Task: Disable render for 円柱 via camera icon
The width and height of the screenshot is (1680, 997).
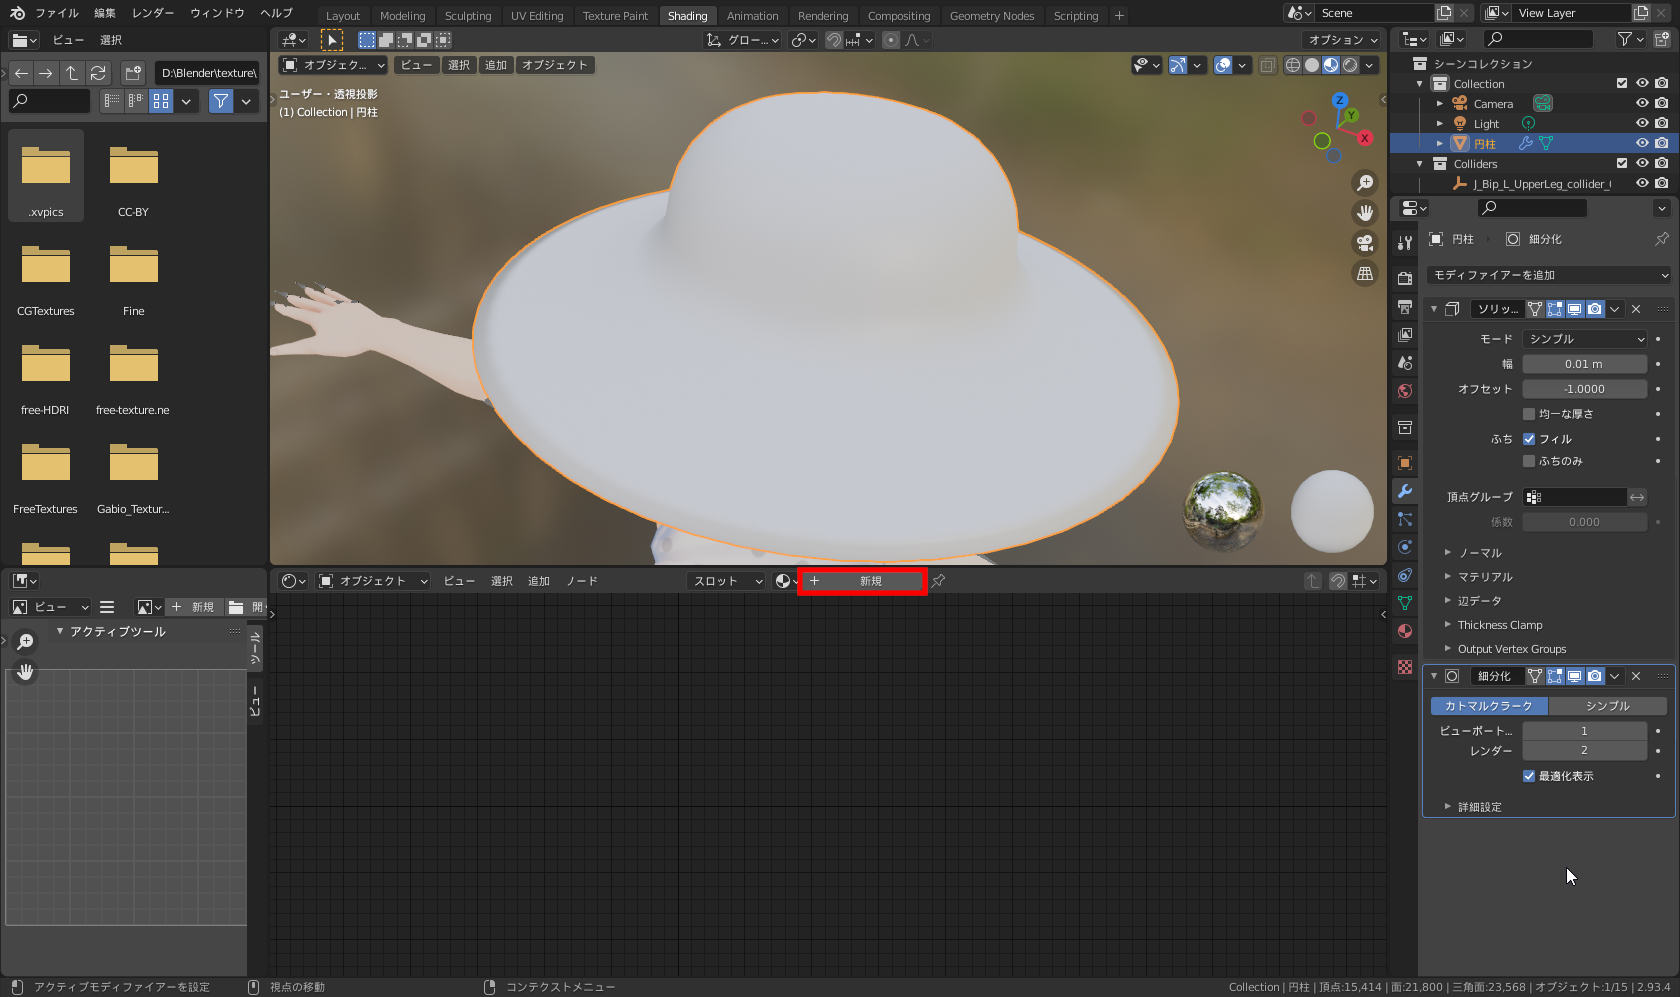Action: pyautogui.click(x=1661, y=143)
